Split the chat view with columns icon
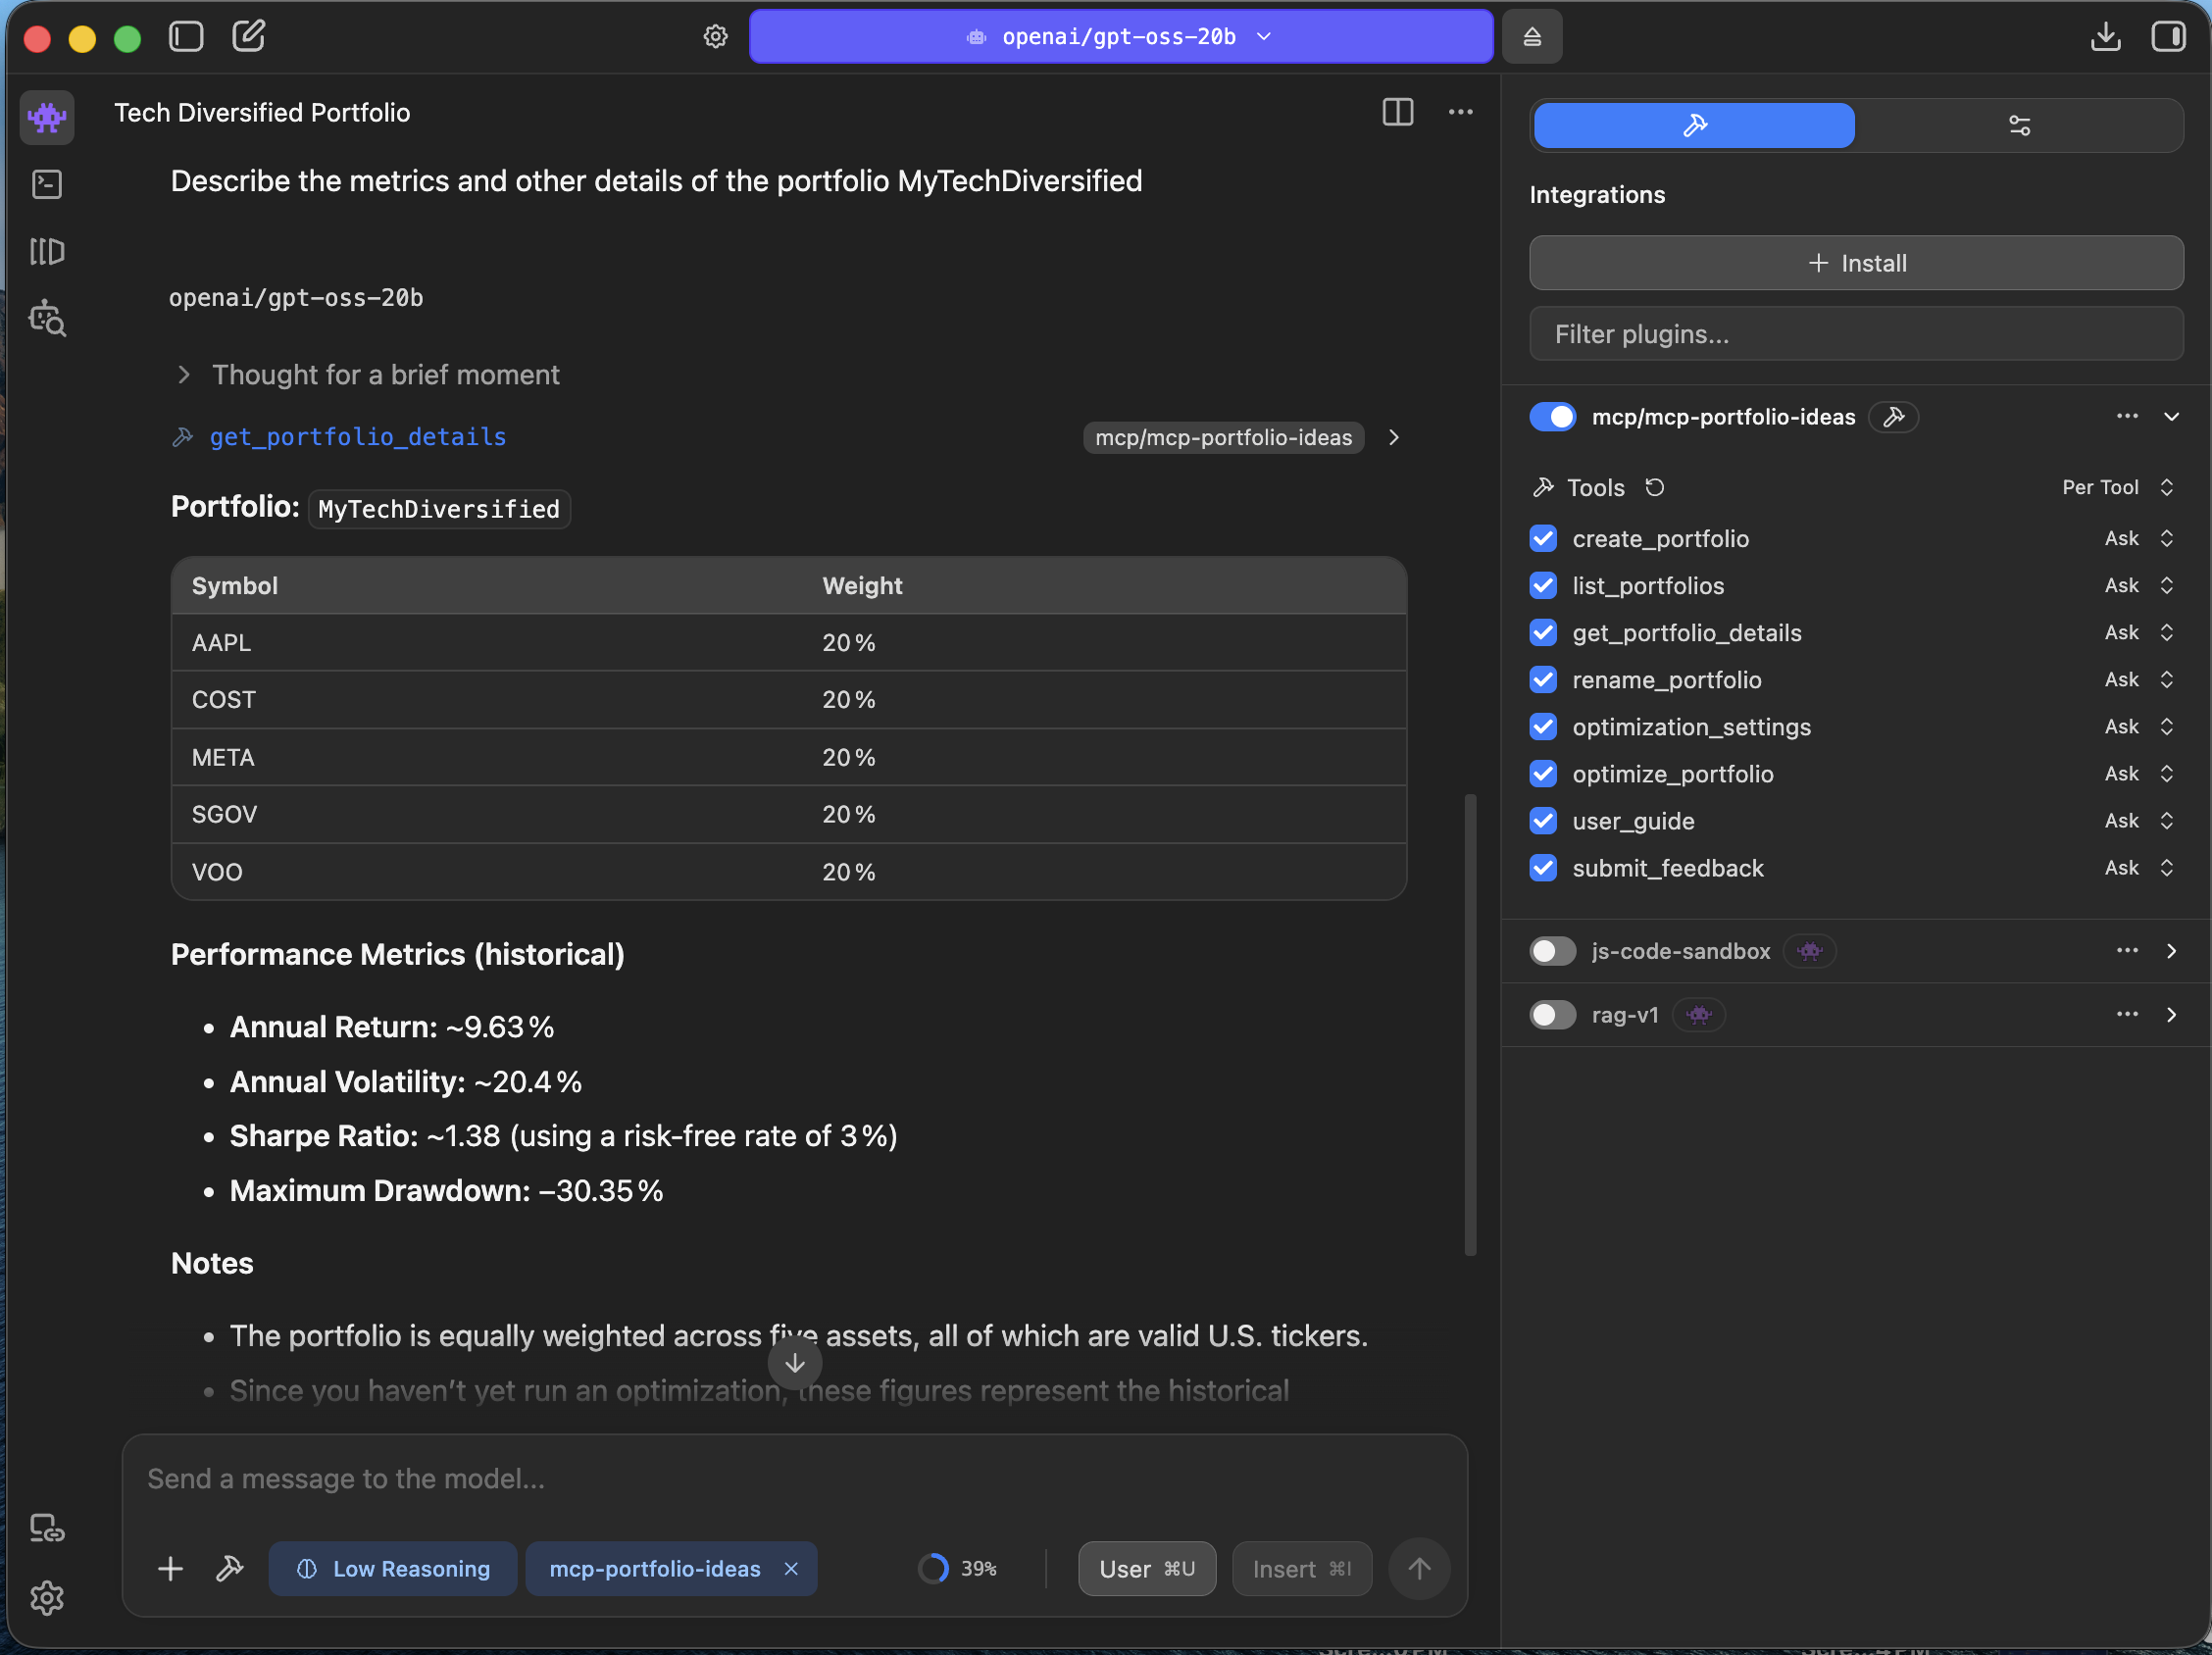This screenshot has height=1655, width=2212. click(1397, 112)
